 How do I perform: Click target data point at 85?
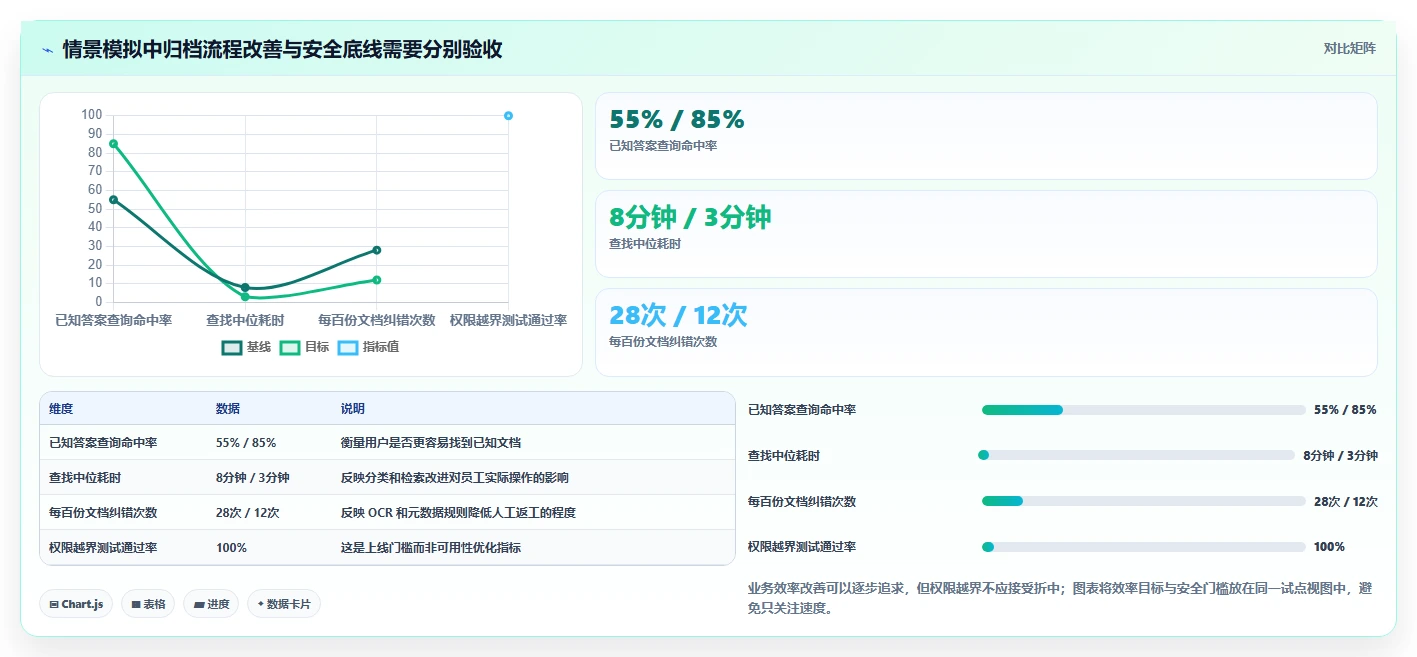(114, 144)
